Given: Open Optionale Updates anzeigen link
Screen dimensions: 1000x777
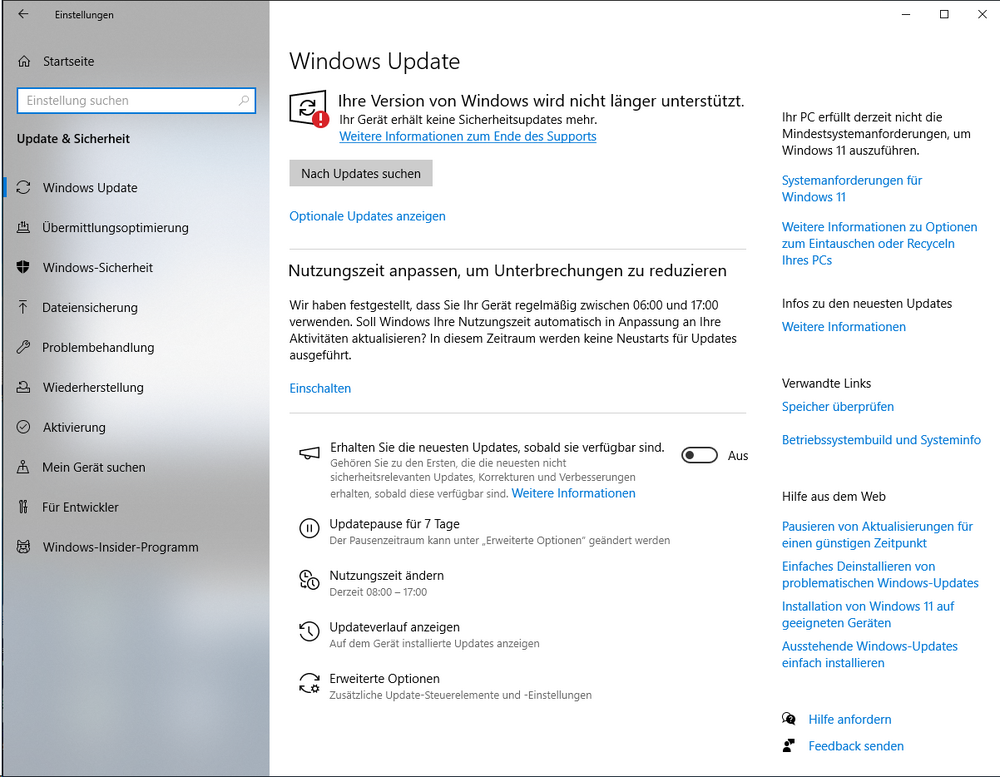Looking at the screenshot, I should (x=367, y=216).
